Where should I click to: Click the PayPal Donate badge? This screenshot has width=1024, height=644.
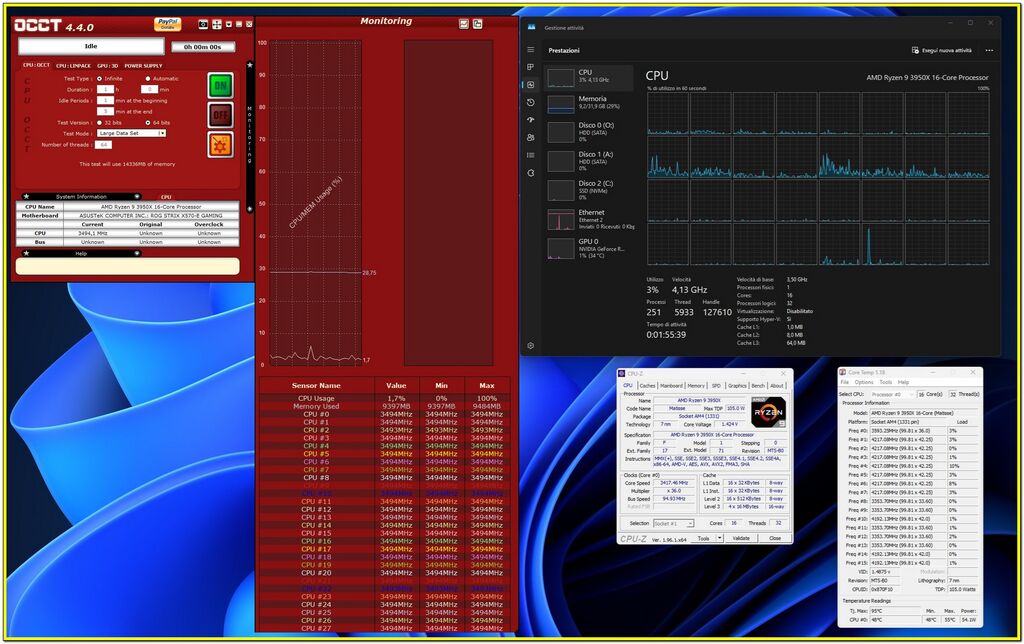pos(168,23)
